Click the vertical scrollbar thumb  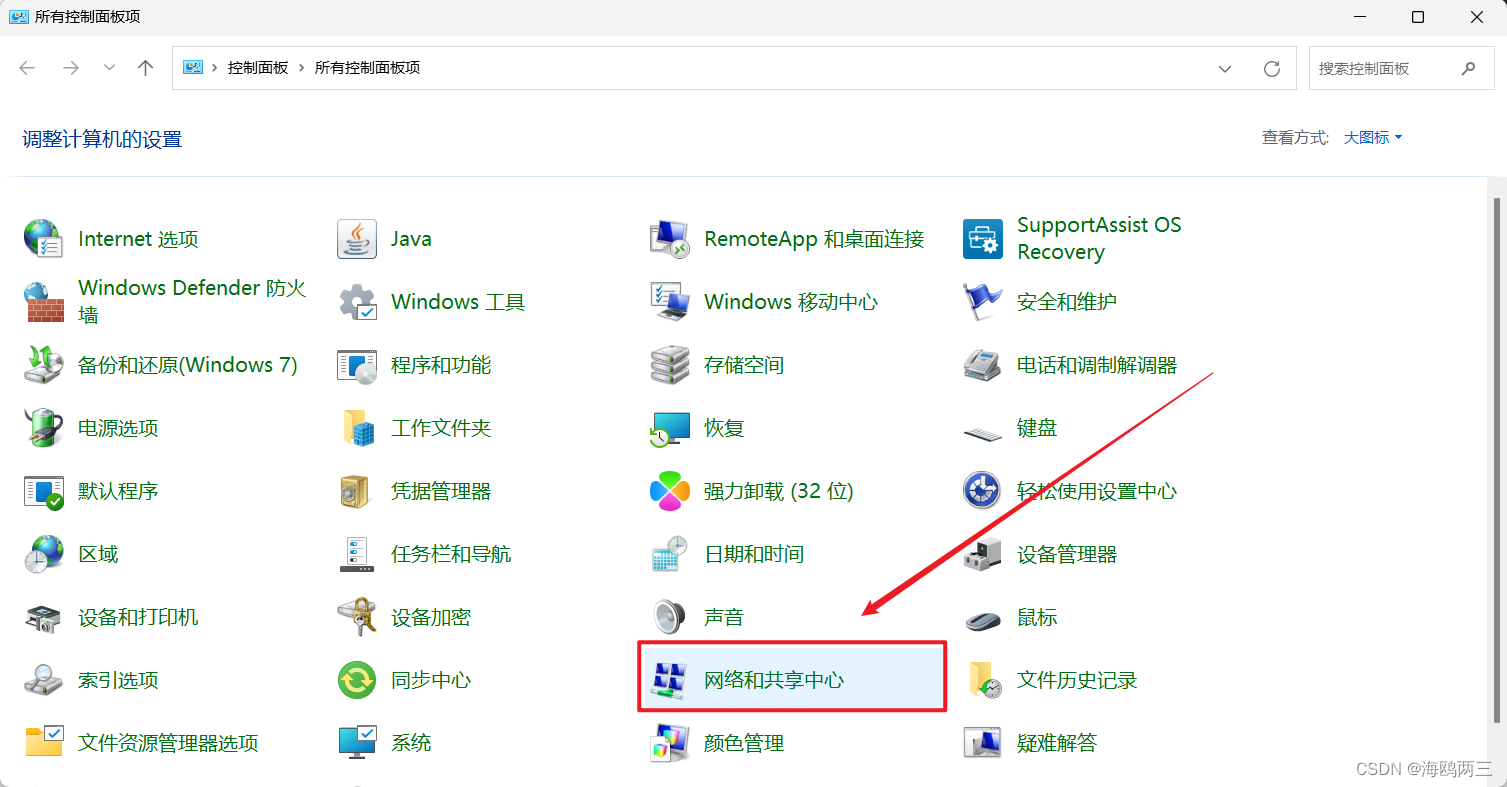tap(1498, 458)
